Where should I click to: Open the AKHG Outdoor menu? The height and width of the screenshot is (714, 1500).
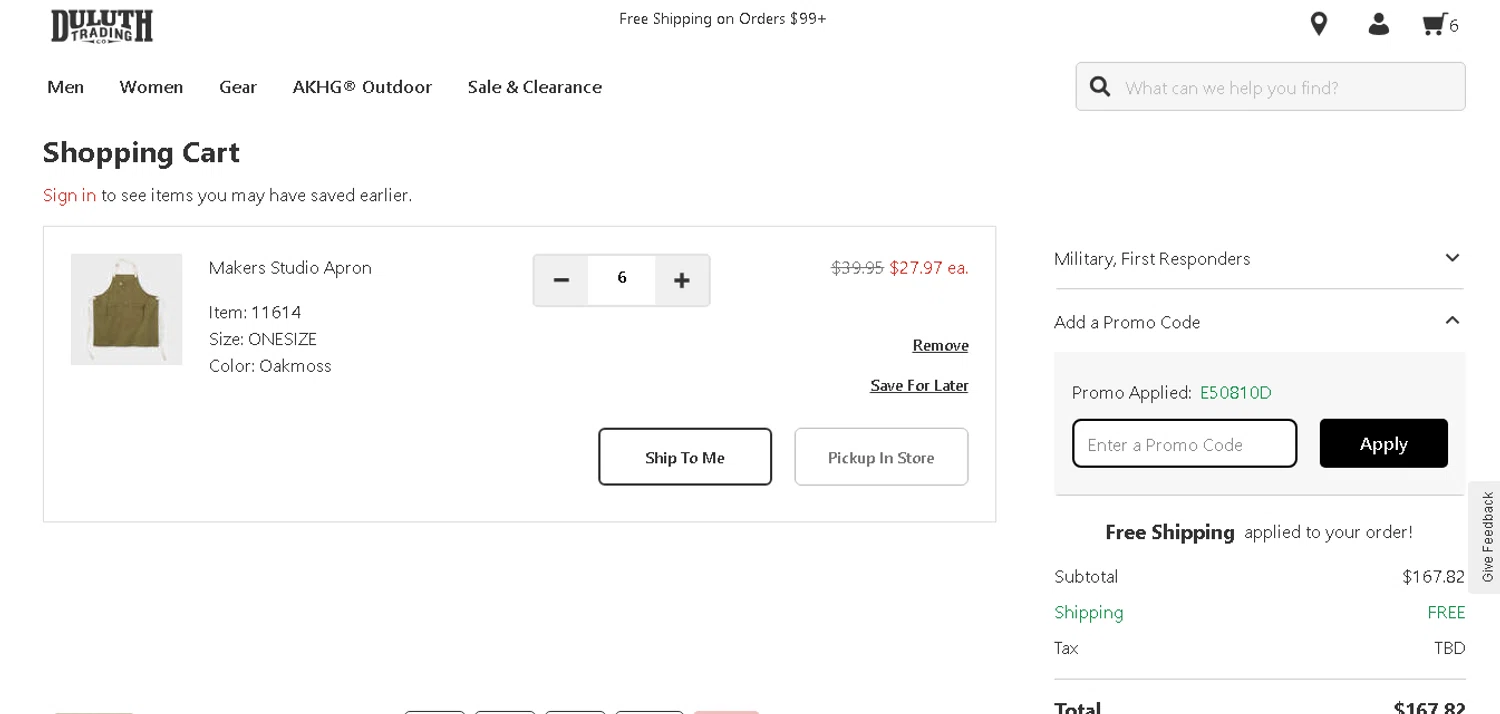pyautogui.click(x=362, y=87)
